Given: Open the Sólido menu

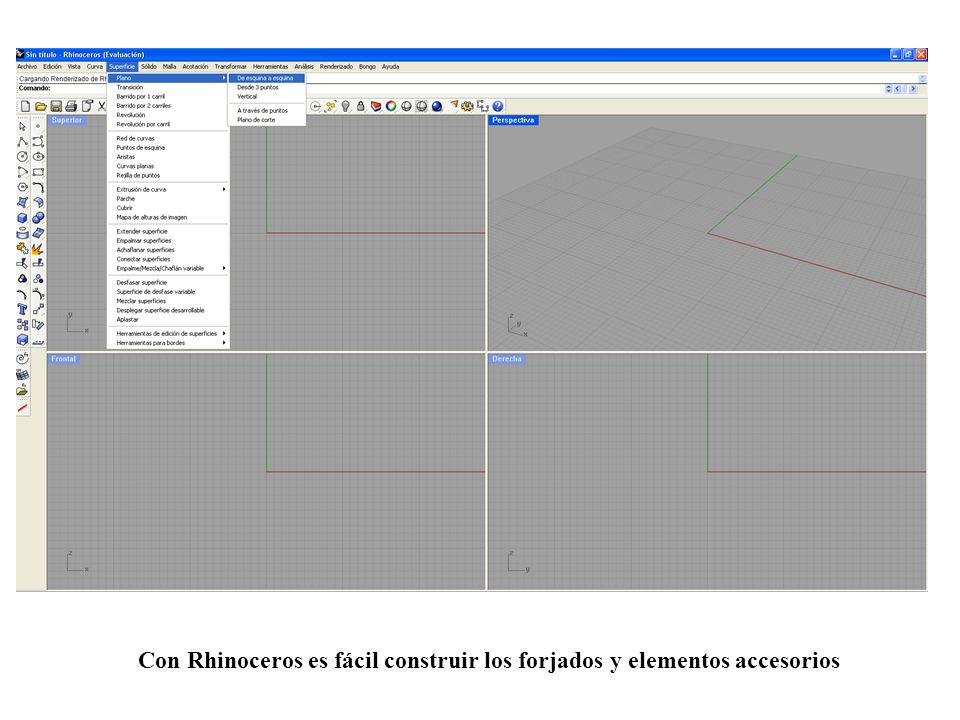Looking at the screenshot, I should (149, 67).
